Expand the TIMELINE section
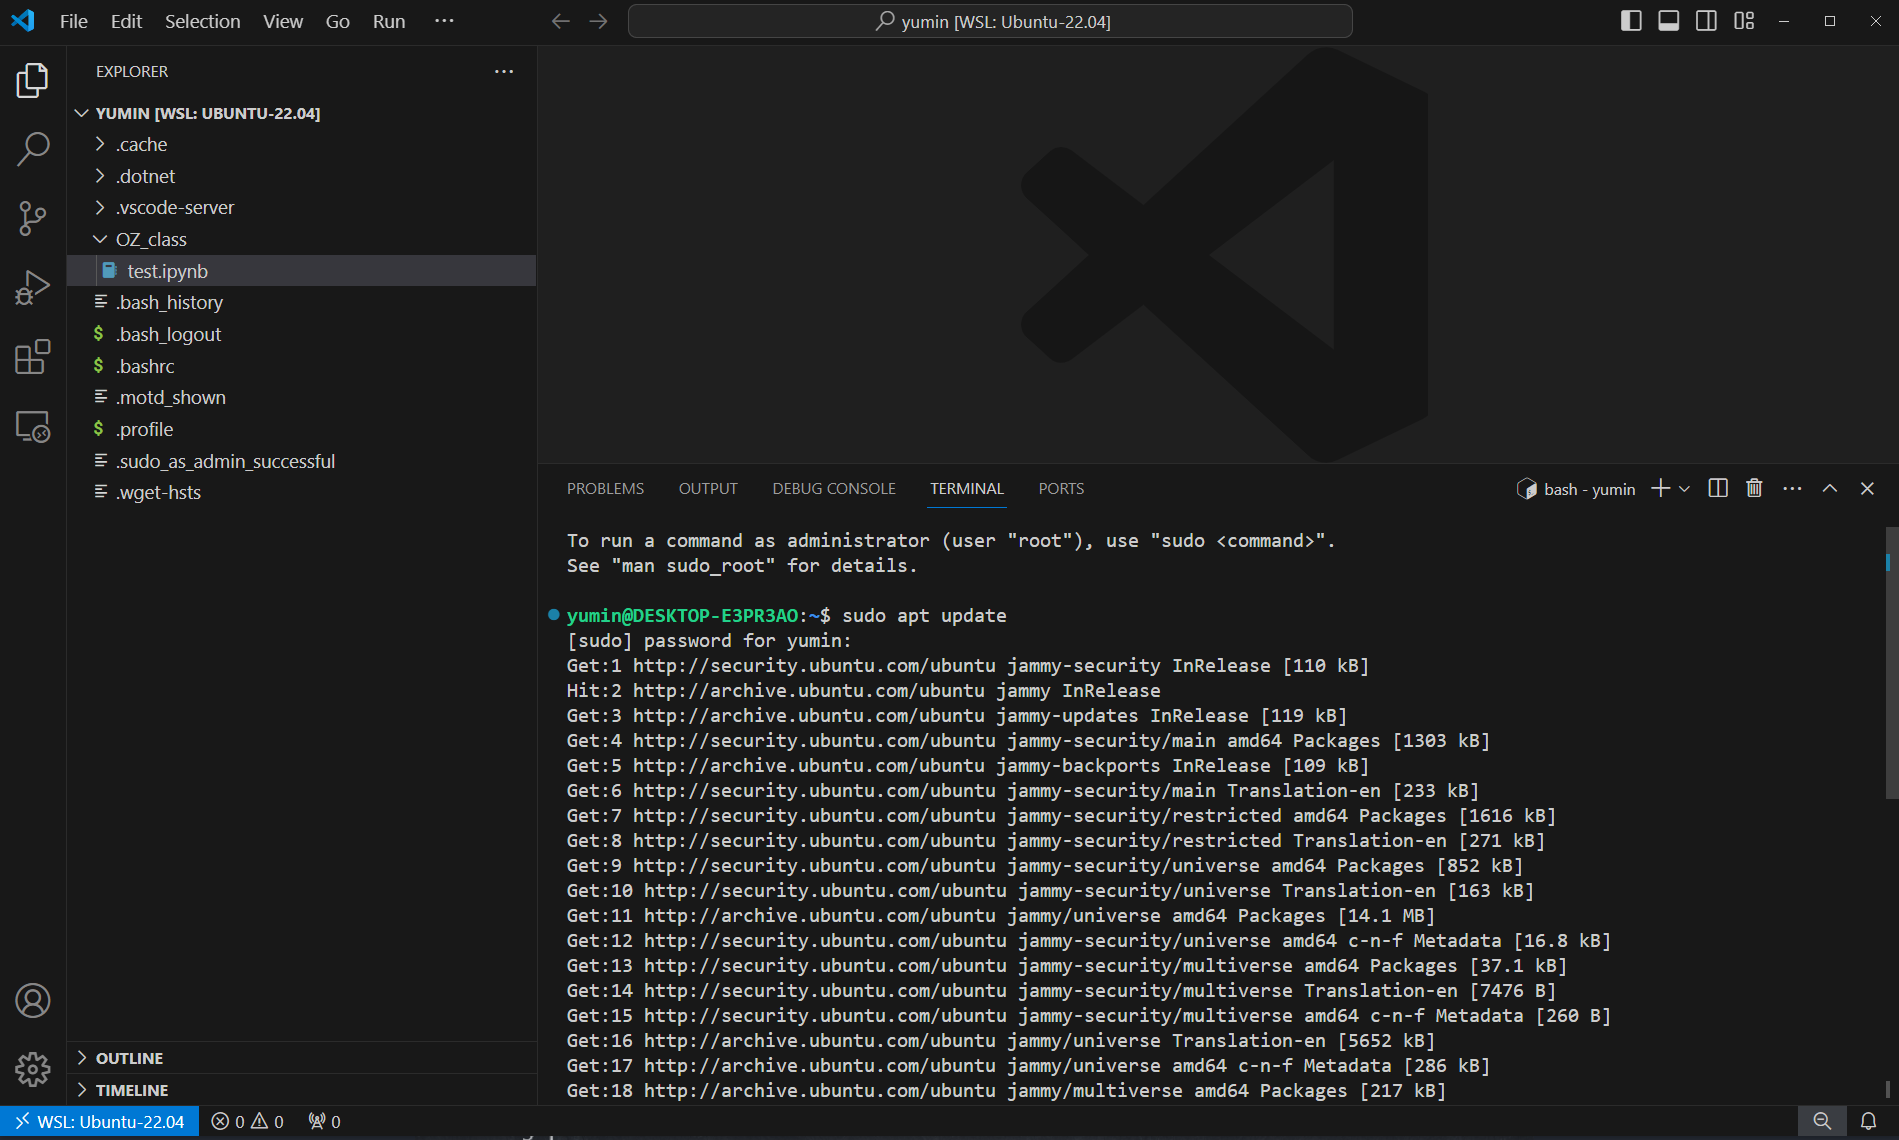The image size is (1899, 1140). click(x=302, y=1090)
